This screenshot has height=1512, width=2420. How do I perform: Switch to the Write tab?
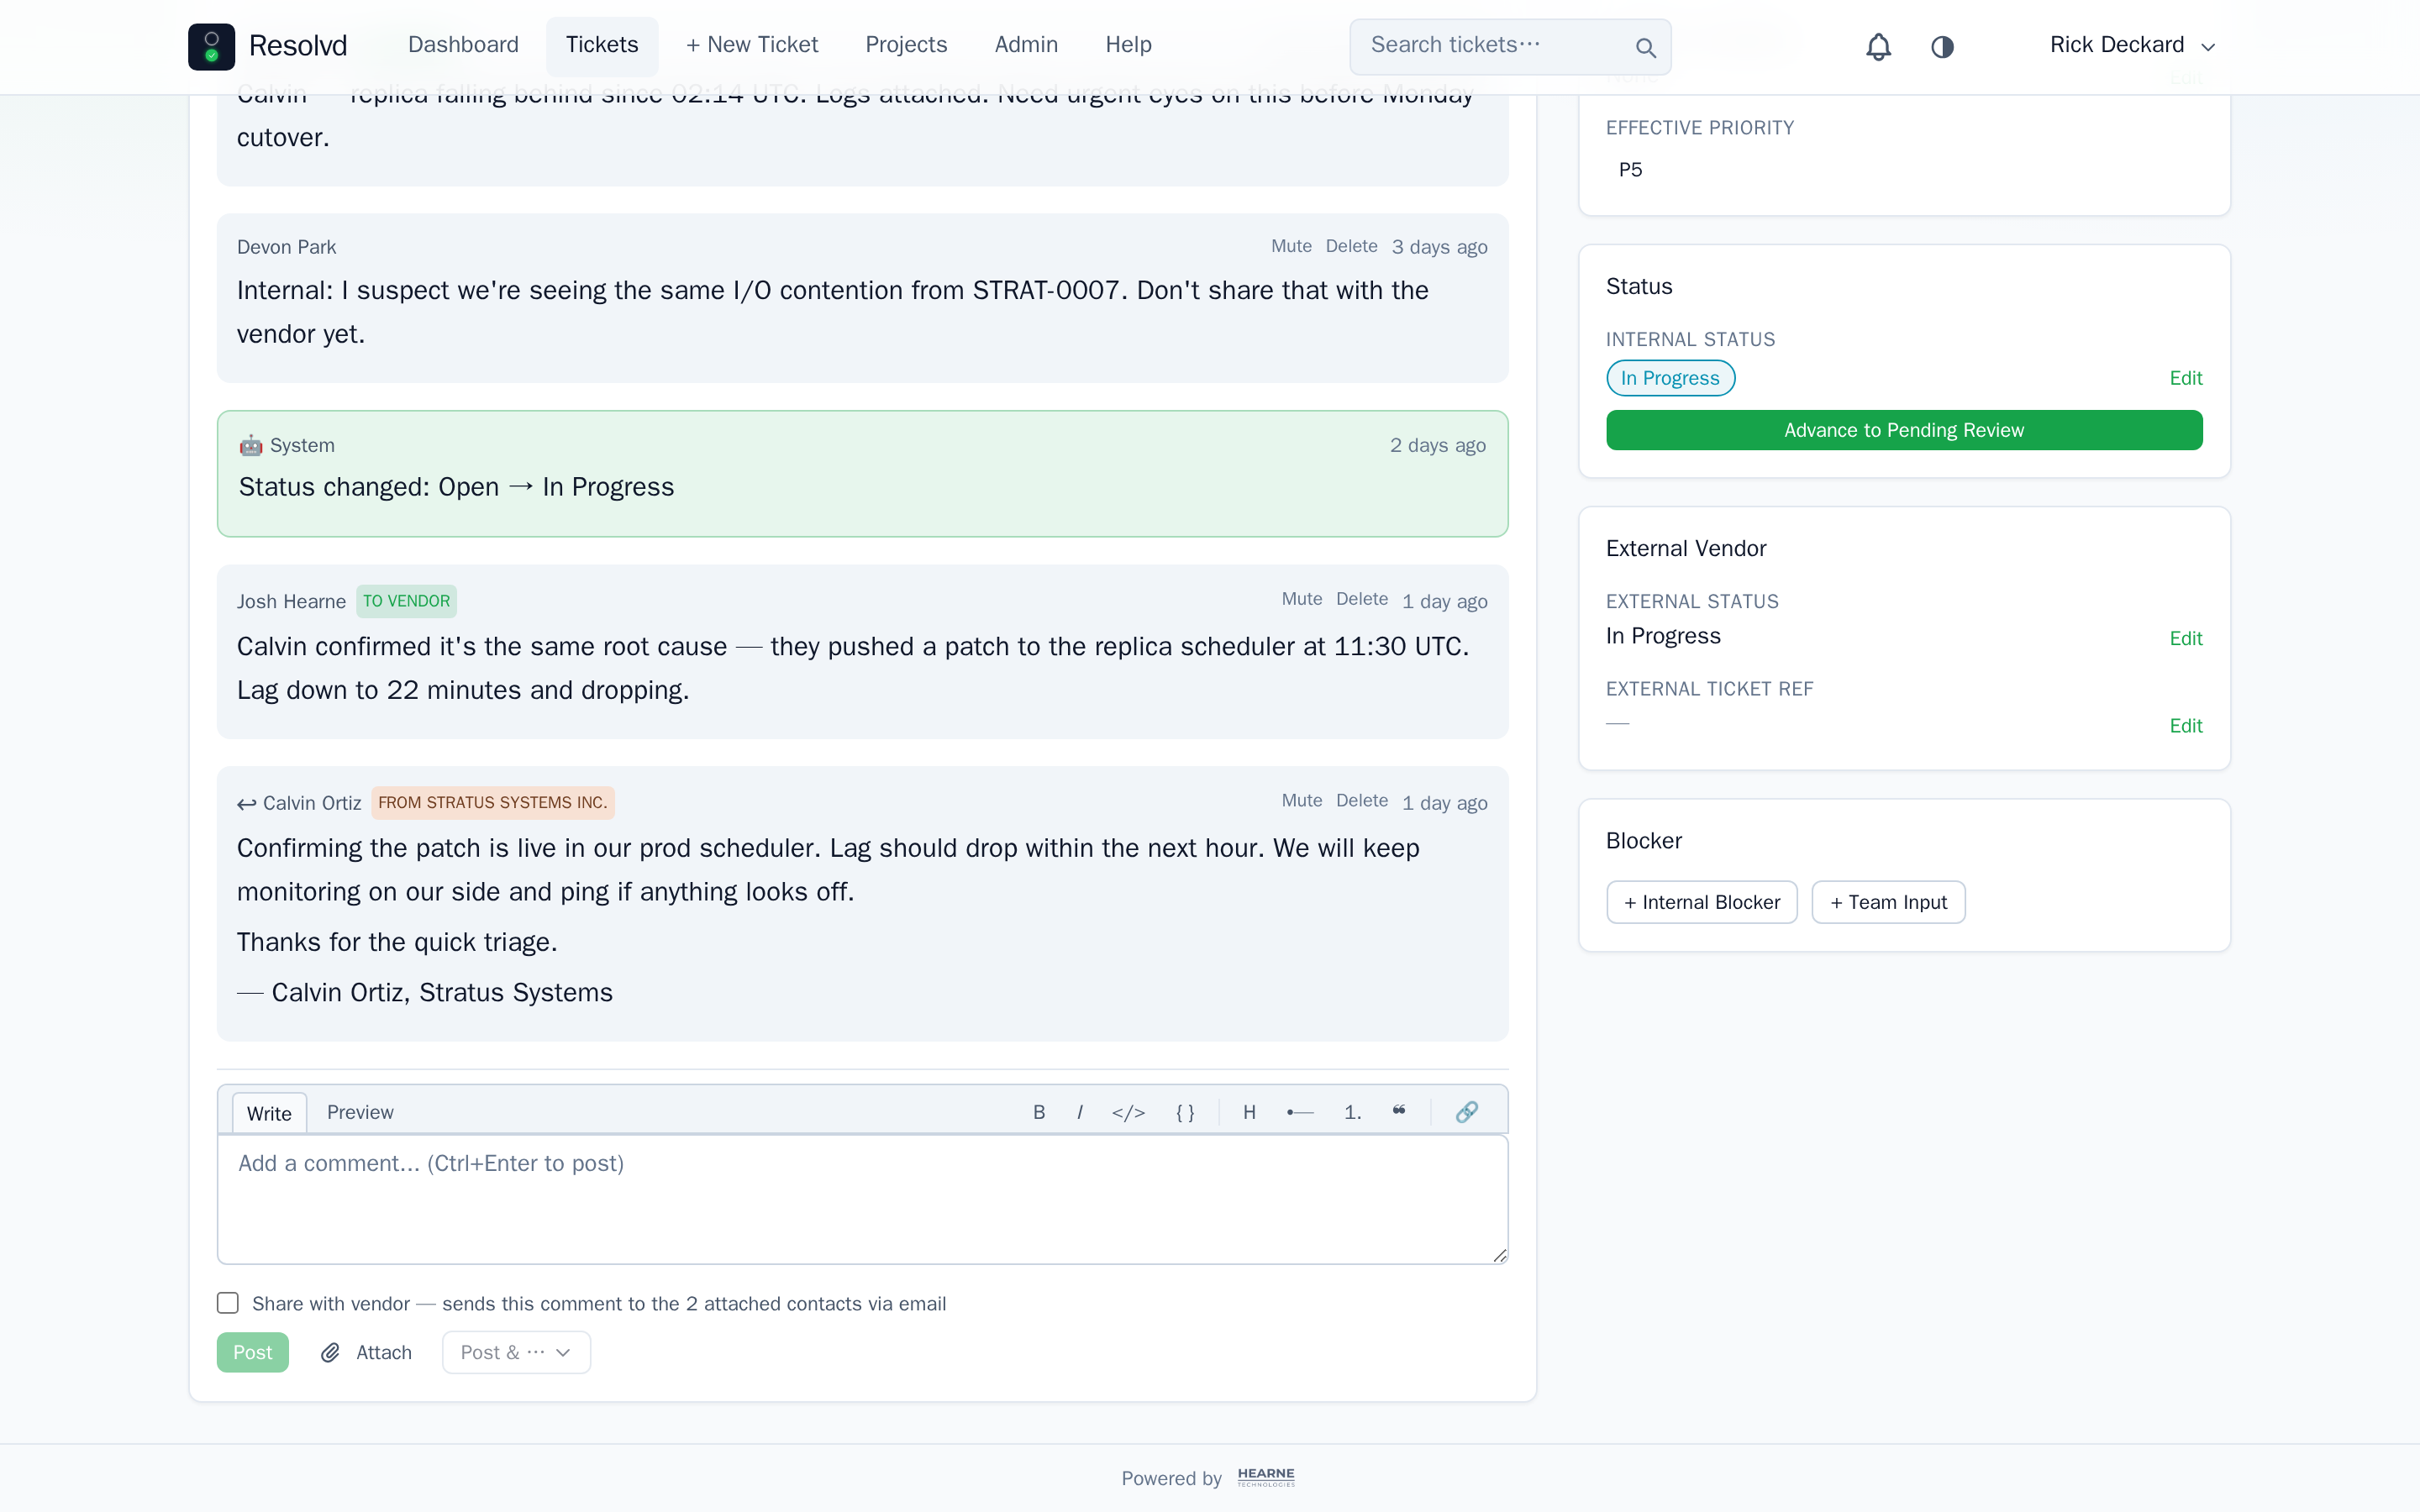coord(269,1113)
